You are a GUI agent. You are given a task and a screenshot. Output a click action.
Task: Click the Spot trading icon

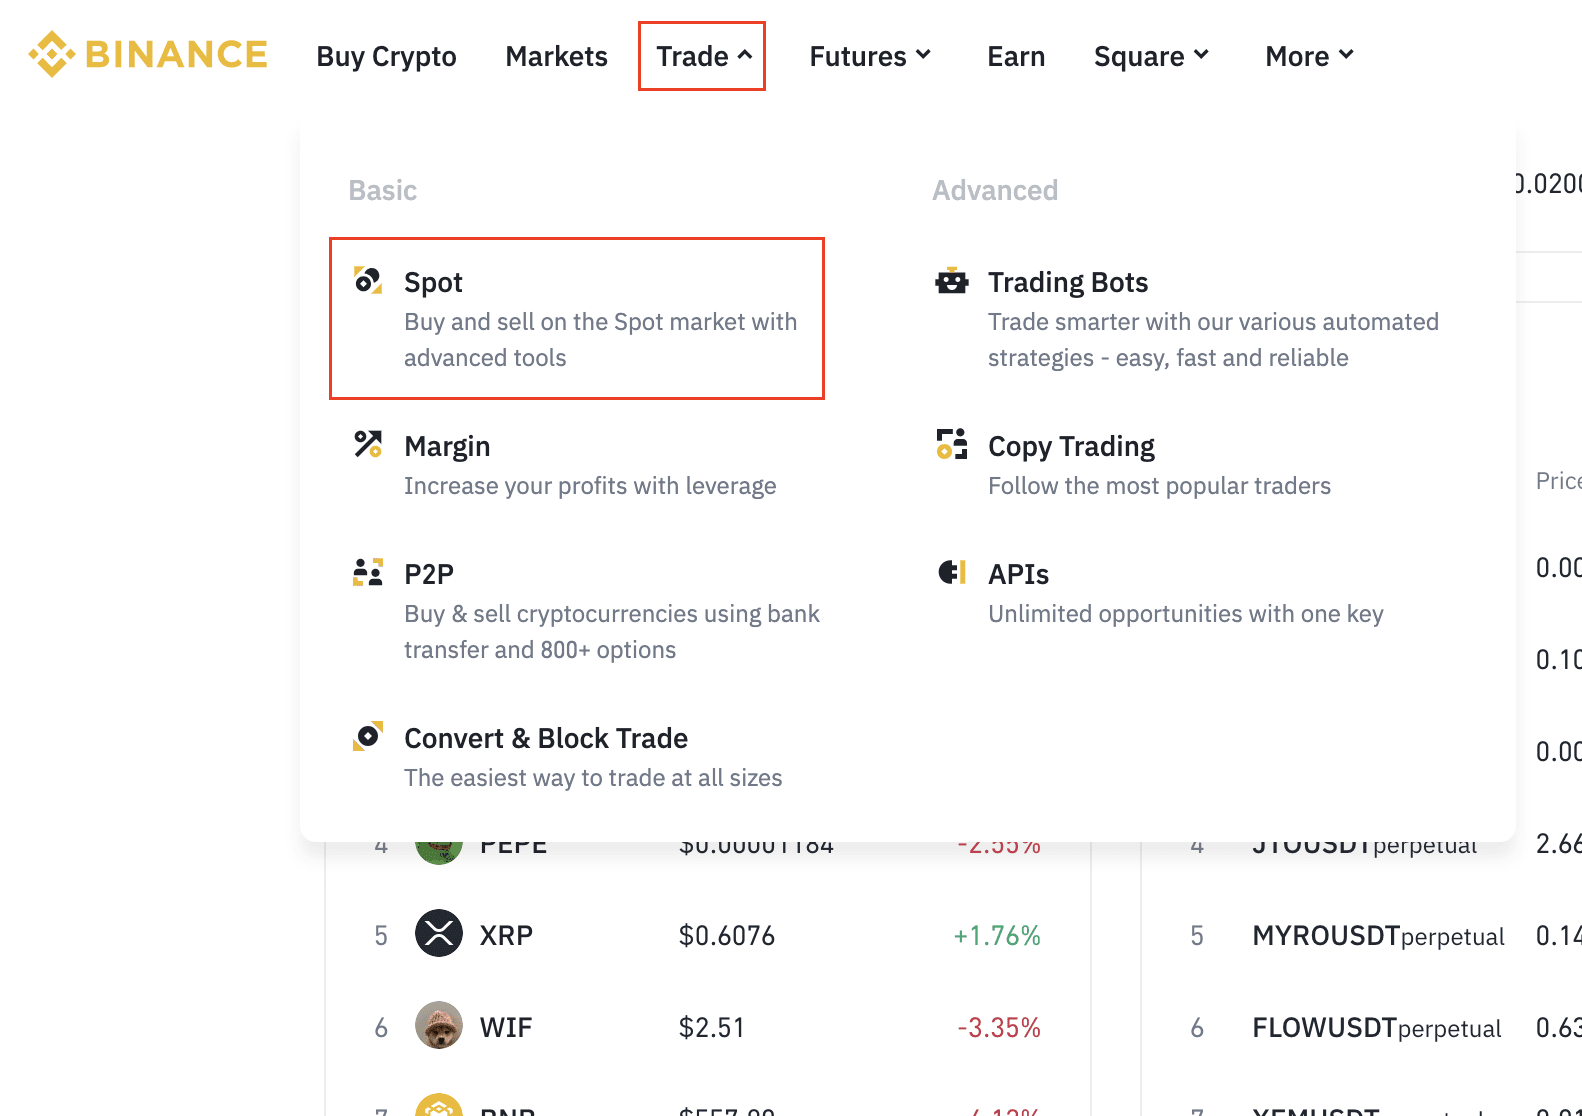(368, 281)
